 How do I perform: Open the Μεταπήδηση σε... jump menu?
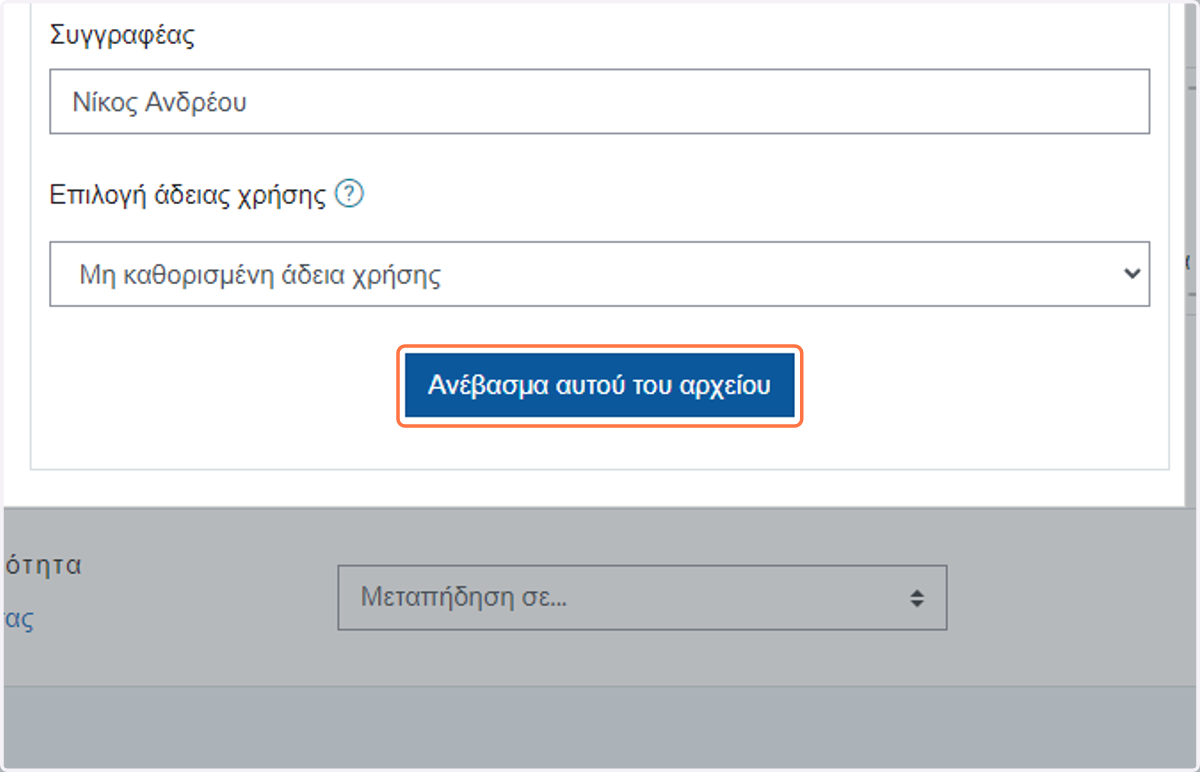(x=642, y=598)
